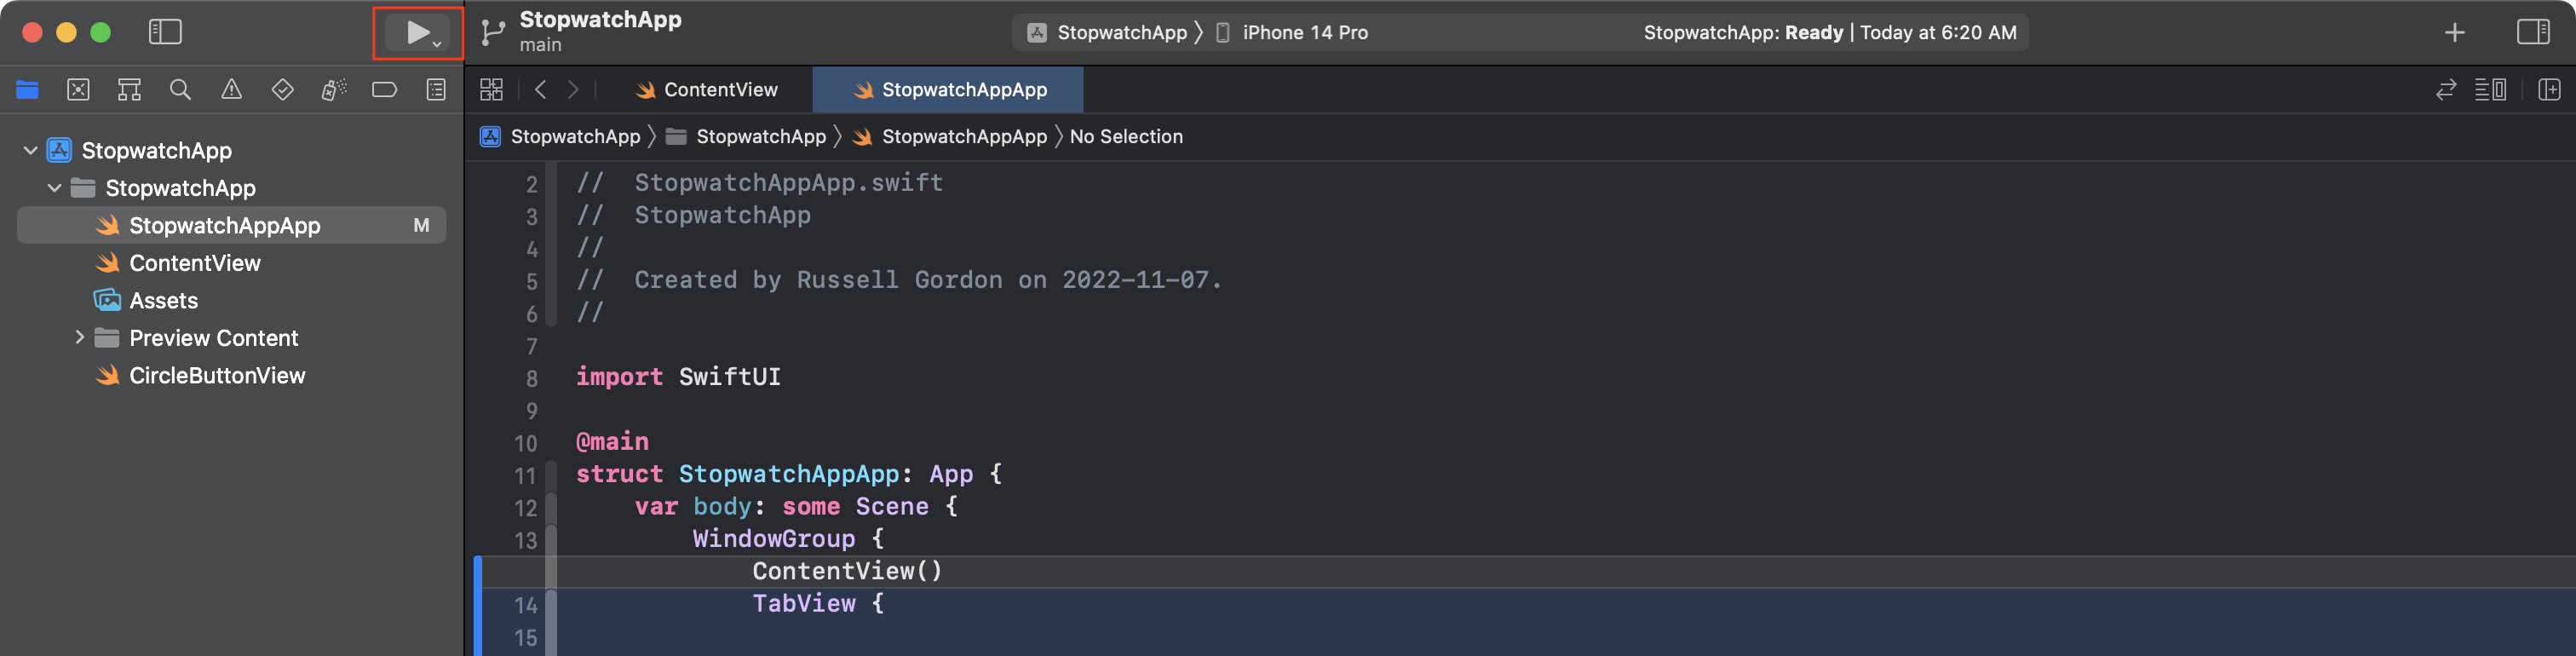Click StopwatchAppApp in jump bar breadcrumb
Image resolution: width=2576 pixels, height=656 pixels.
coord(962,136)
